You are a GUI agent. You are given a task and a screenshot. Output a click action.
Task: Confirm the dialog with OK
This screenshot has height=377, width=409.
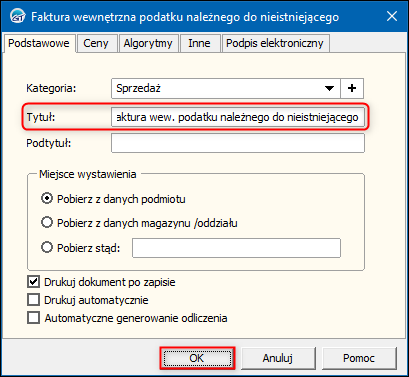197,358
